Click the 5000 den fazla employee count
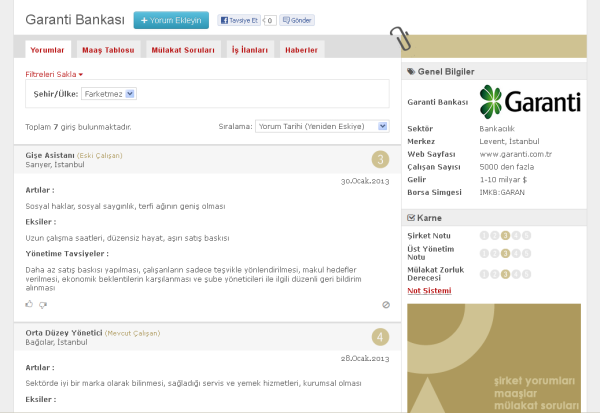 point(507,167)
